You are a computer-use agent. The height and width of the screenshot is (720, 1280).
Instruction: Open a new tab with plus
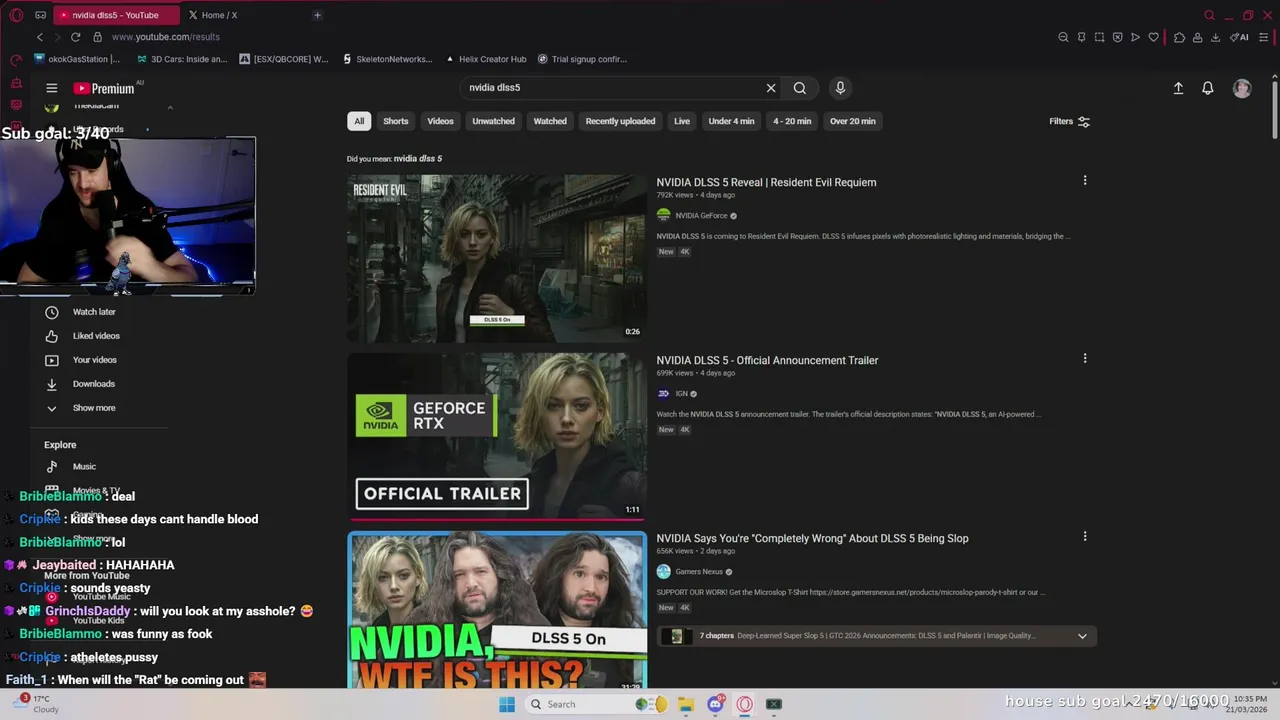pos(317,15)
